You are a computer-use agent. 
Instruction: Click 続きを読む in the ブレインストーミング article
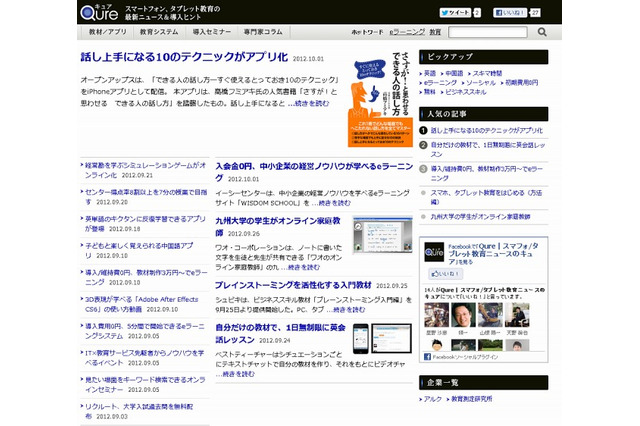click(x=346, y=309)
